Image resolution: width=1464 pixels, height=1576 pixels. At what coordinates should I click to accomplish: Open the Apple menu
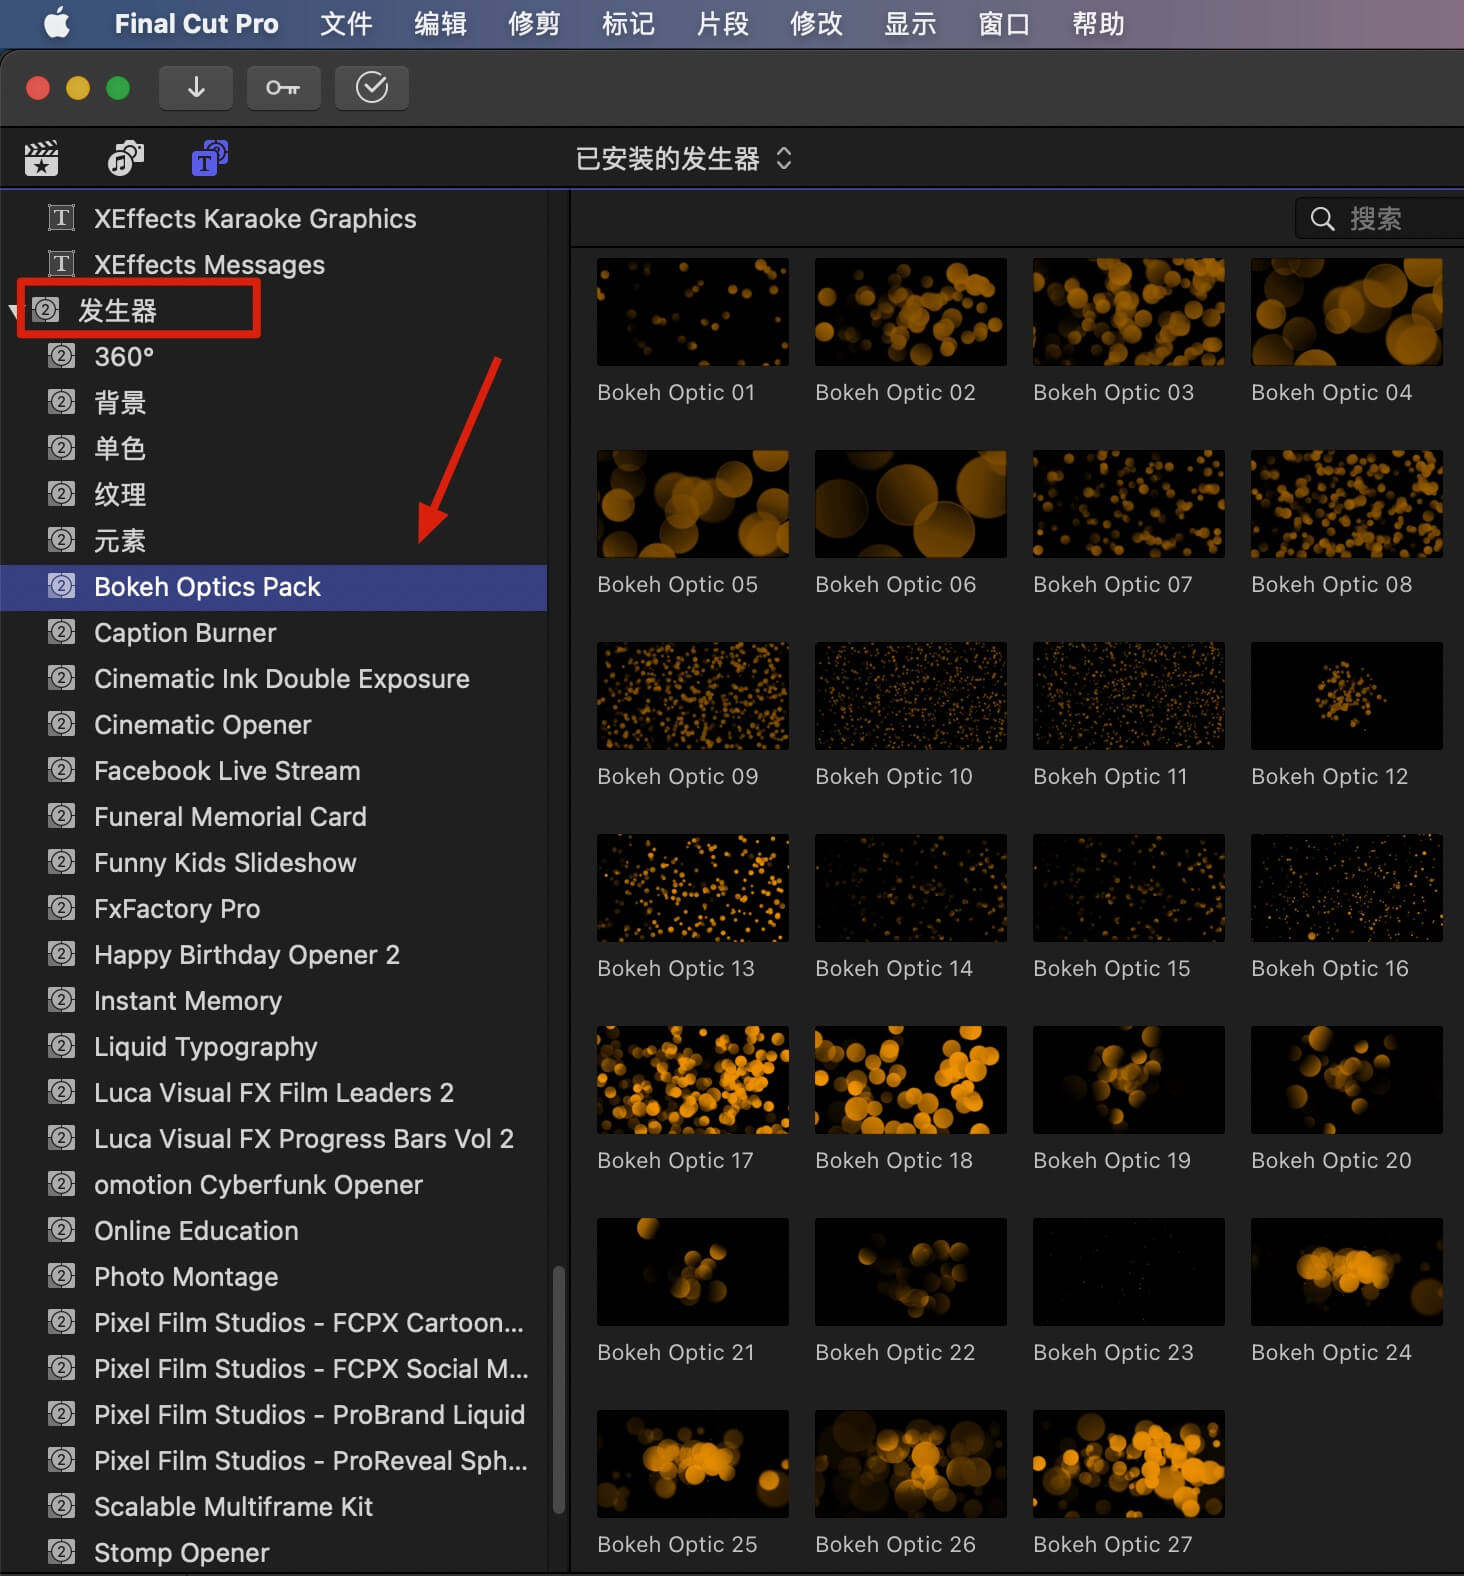[x=57, y=23]
